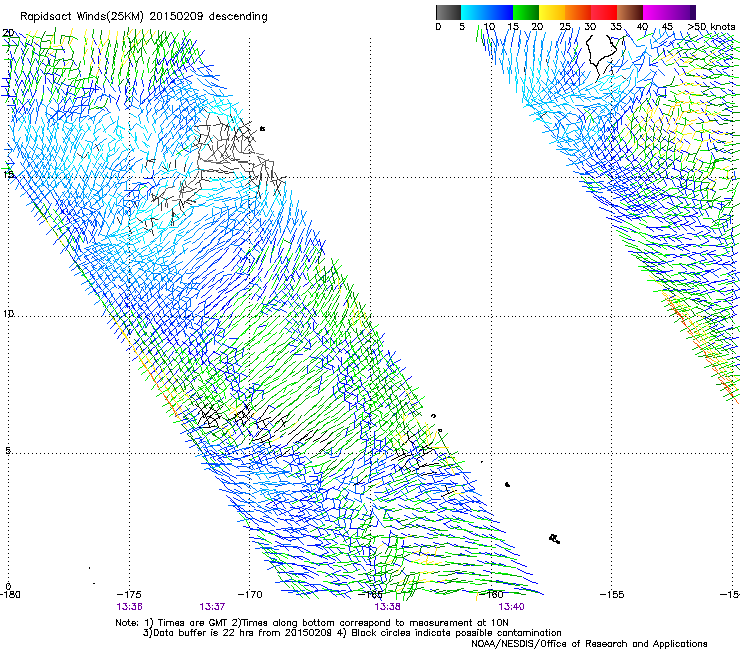
Task: Click the magenta 40-45 knots legend segment
Action: (656, 12)
